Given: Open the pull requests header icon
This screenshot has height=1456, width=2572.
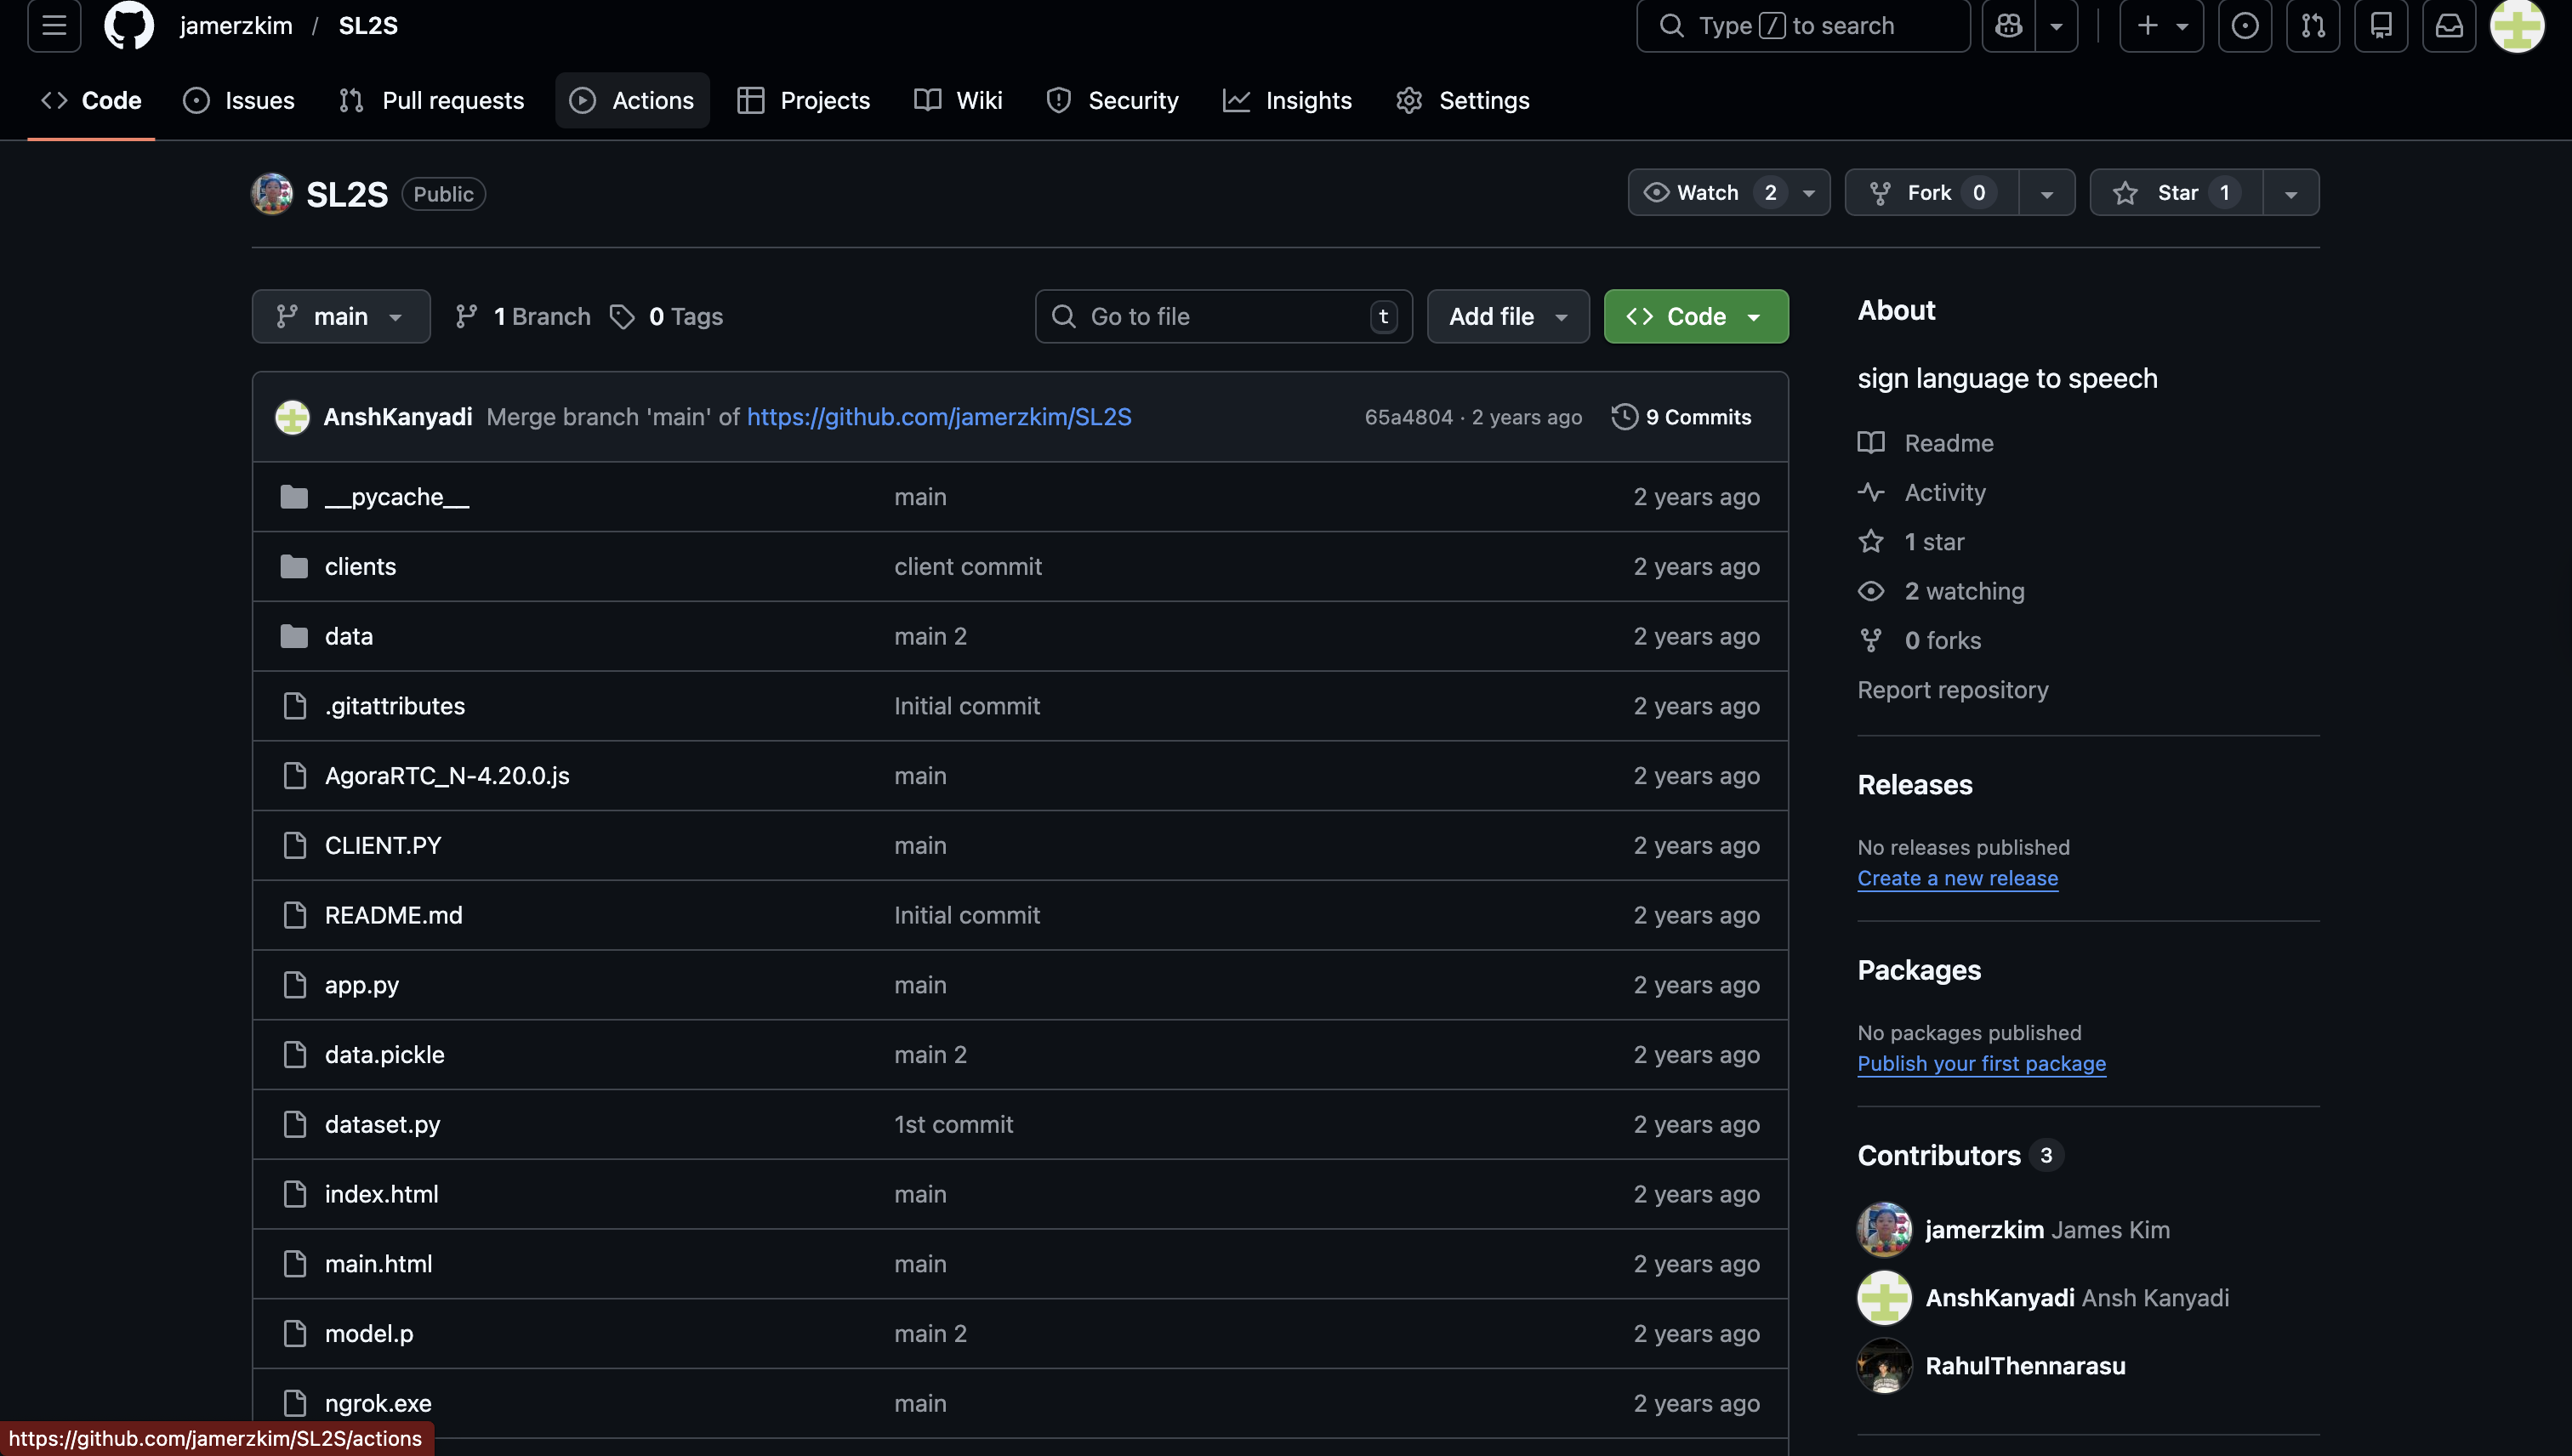Looking at the screenshot, I should 2312,25.
